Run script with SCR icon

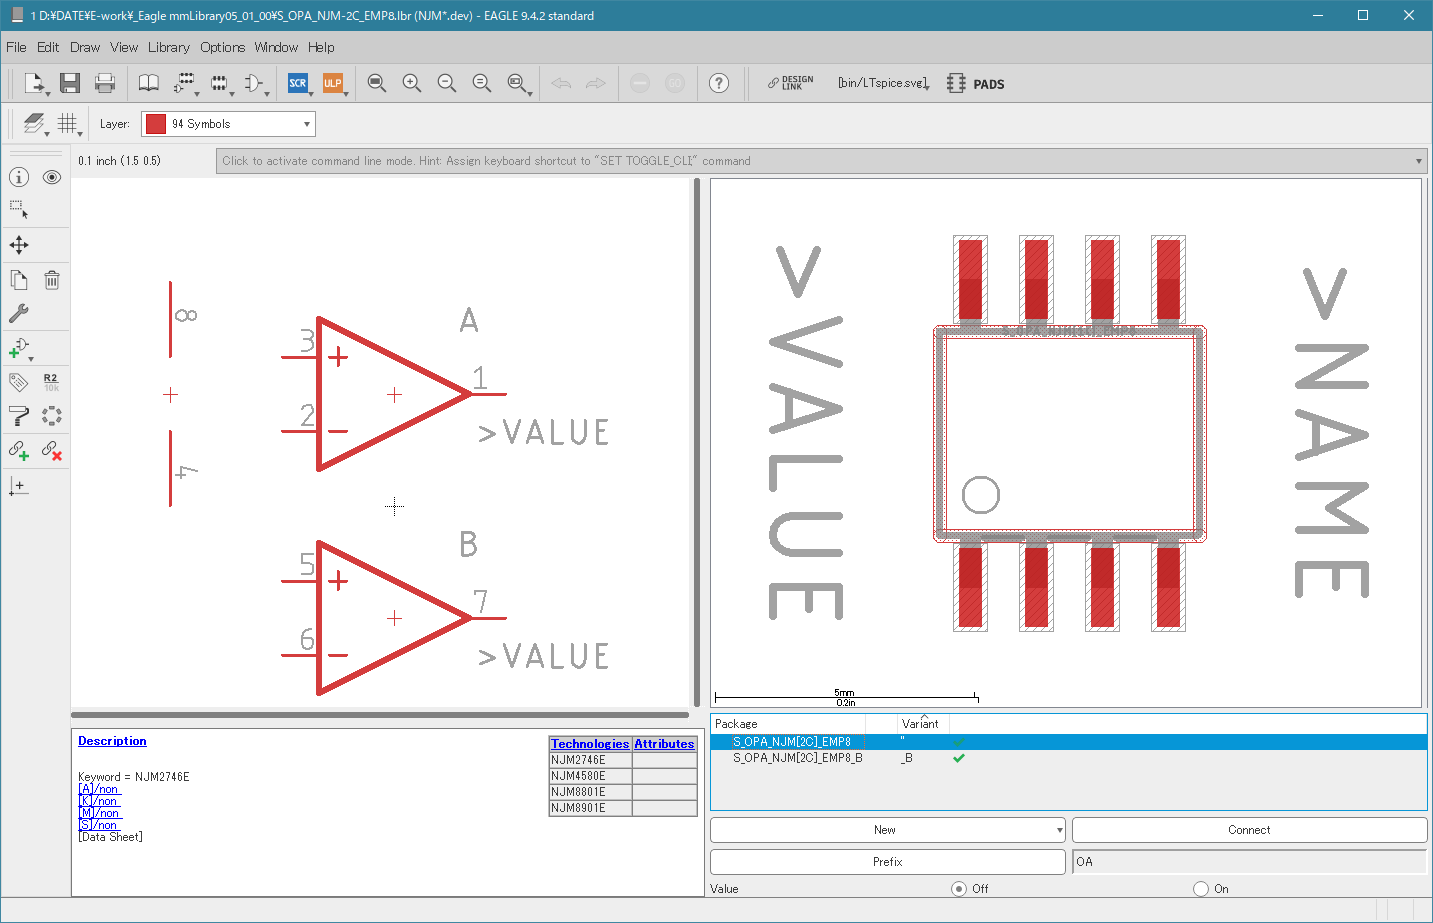tap(298, 83)
